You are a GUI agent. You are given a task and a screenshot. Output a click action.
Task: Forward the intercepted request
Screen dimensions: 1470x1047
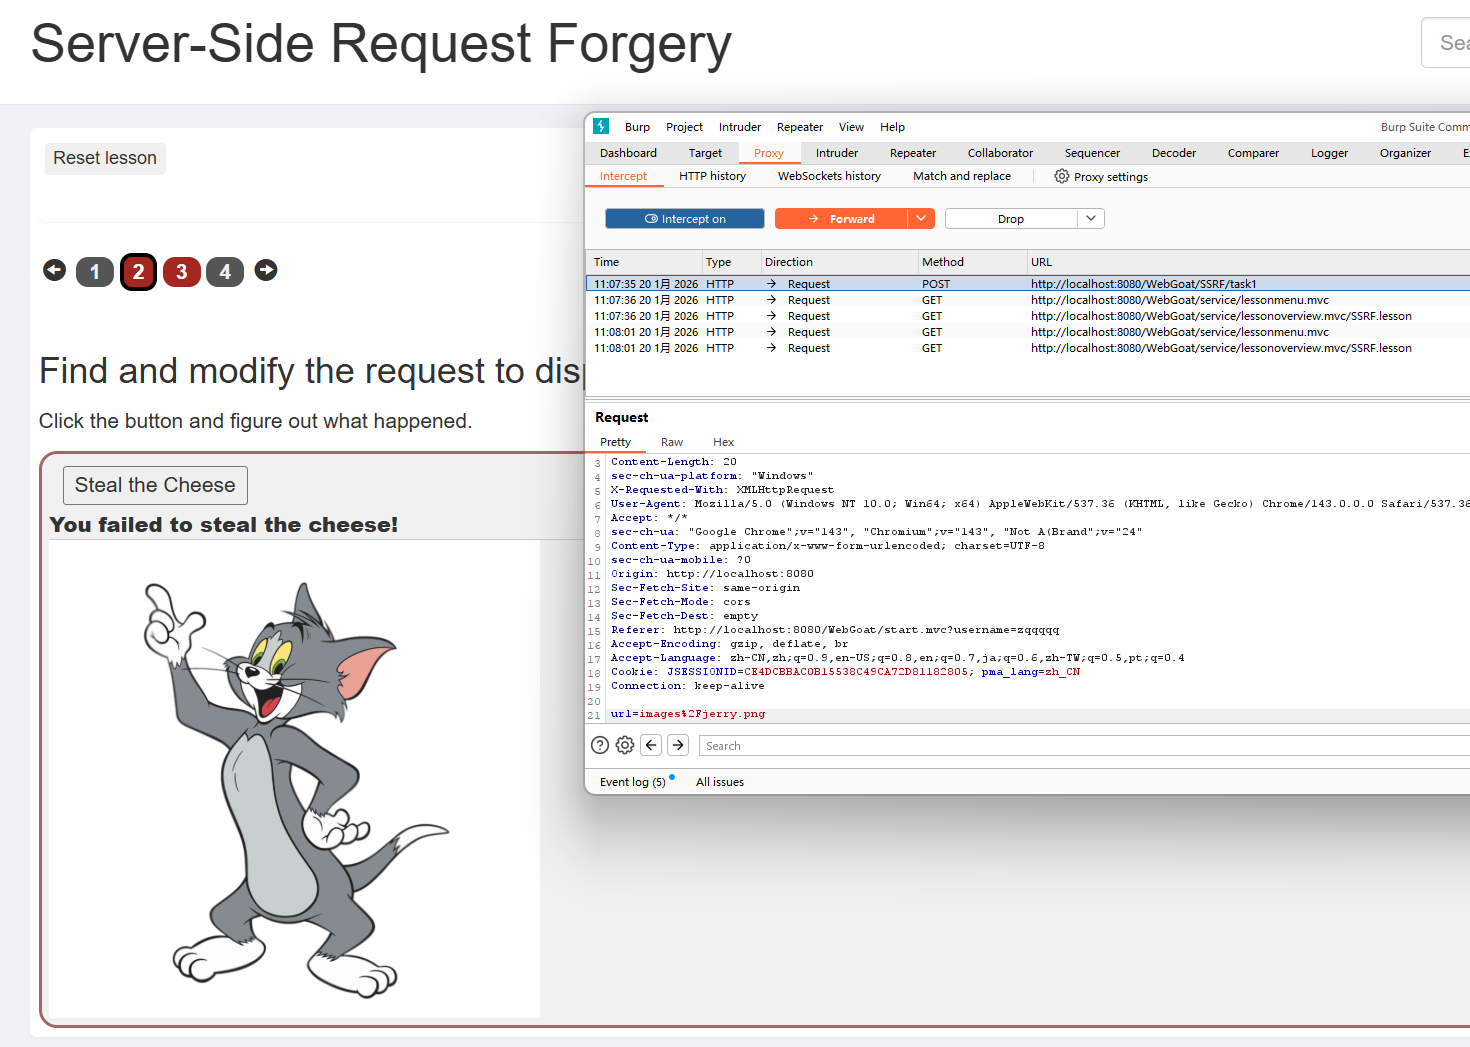coord(841,219)
